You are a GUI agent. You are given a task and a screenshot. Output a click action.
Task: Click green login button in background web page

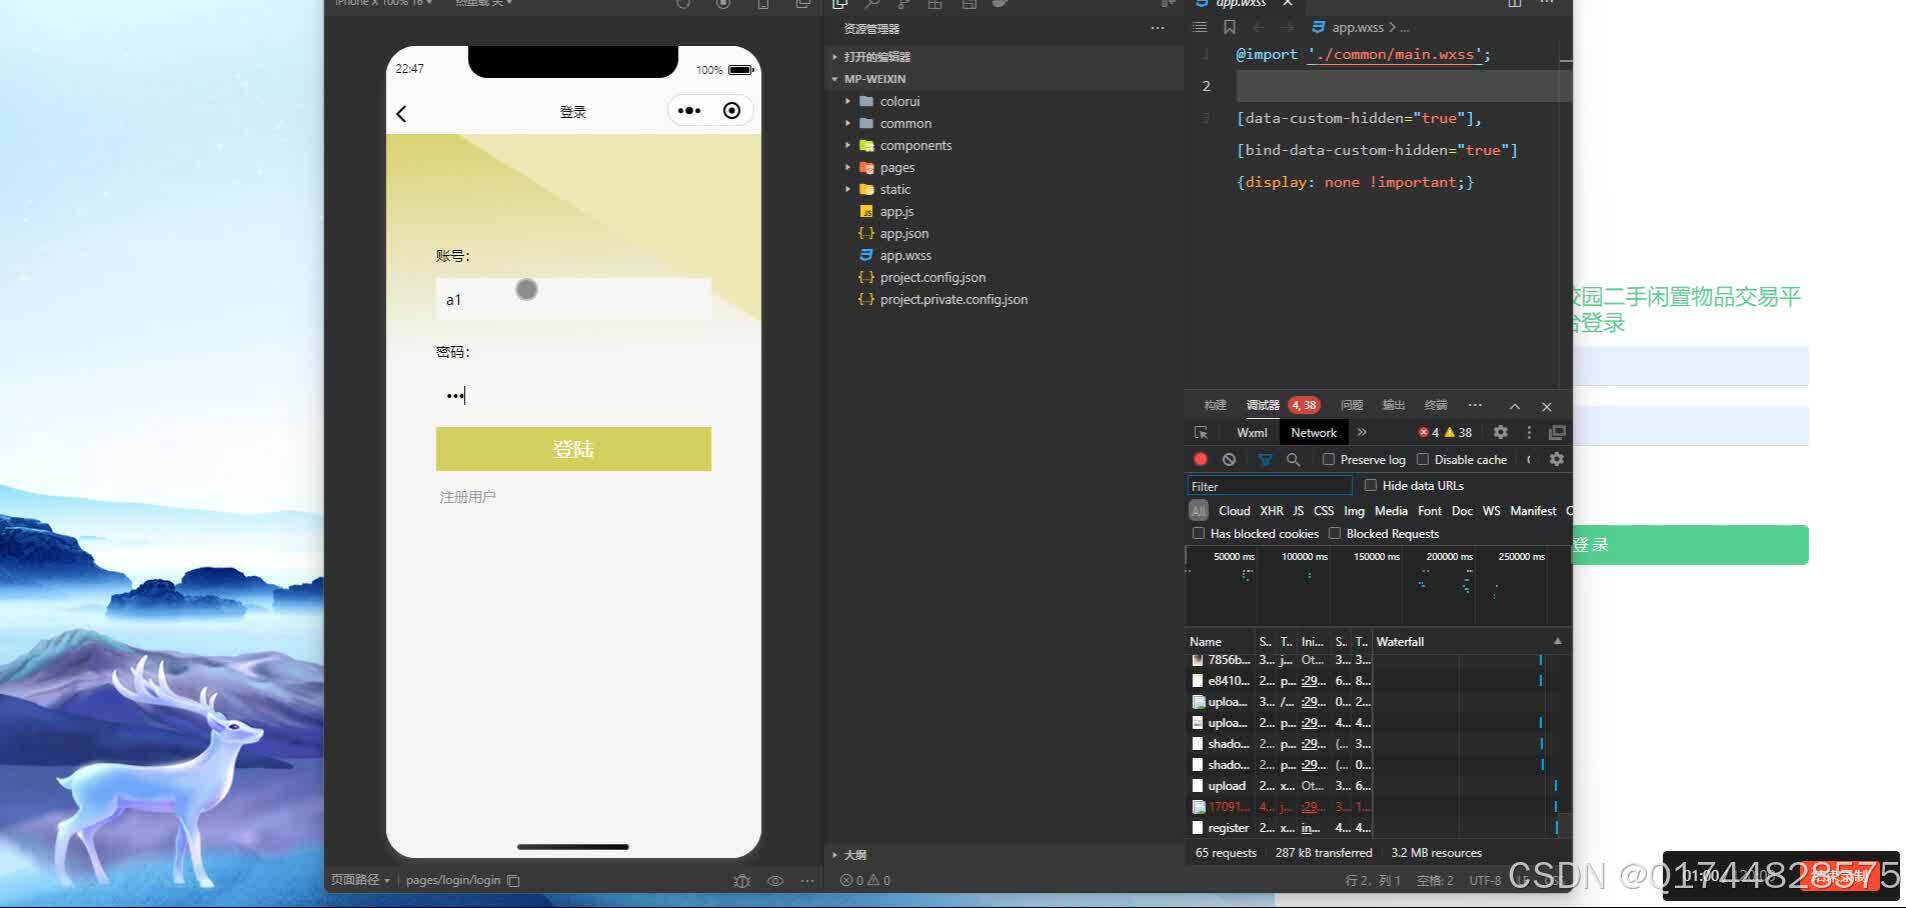[1690, 545]
